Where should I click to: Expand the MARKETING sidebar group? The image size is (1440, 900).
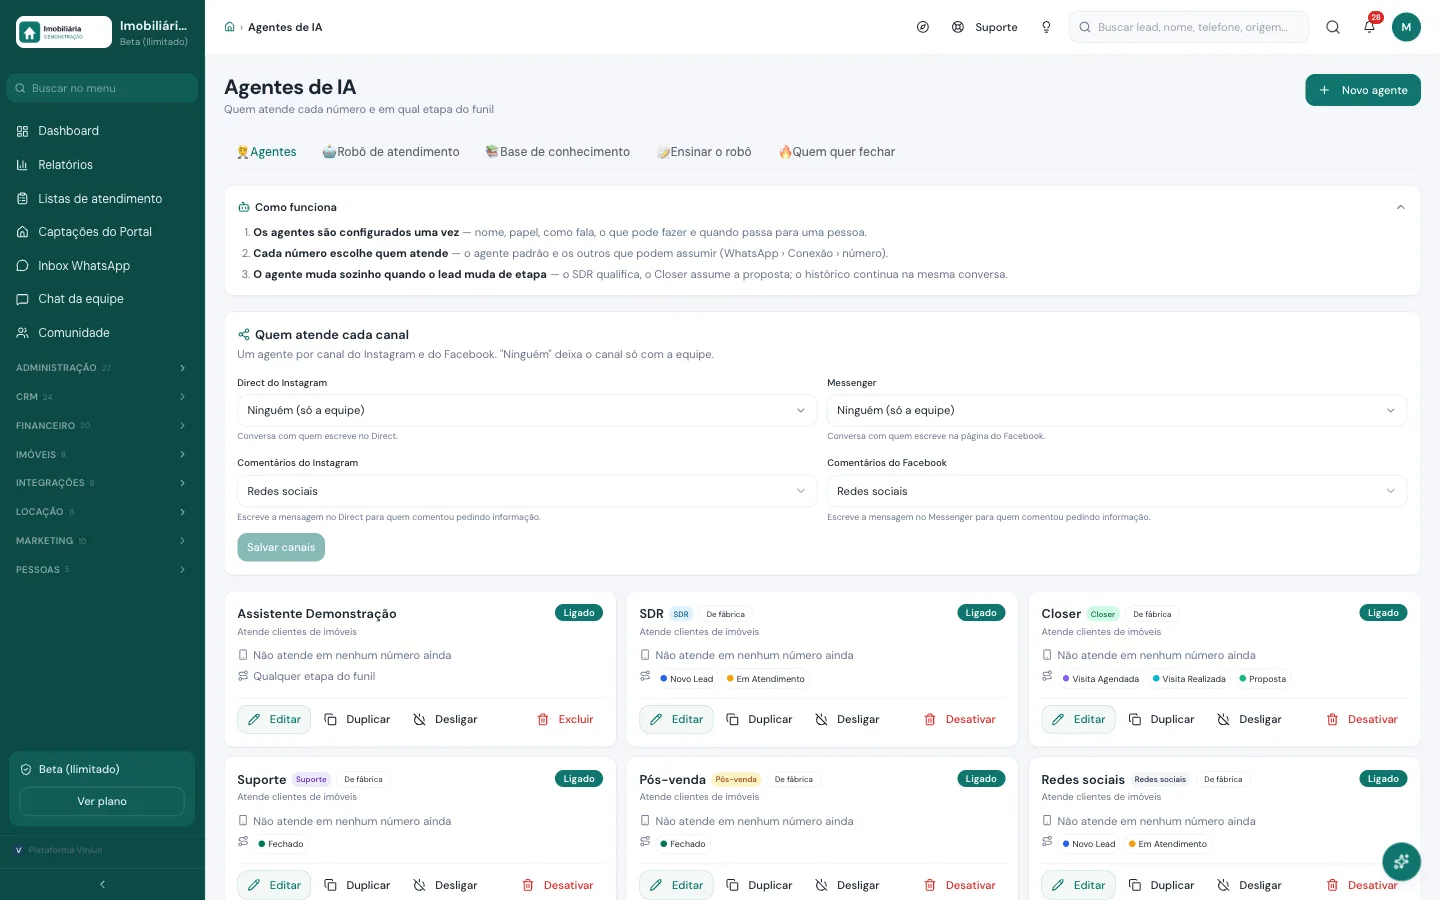point(102,541)
